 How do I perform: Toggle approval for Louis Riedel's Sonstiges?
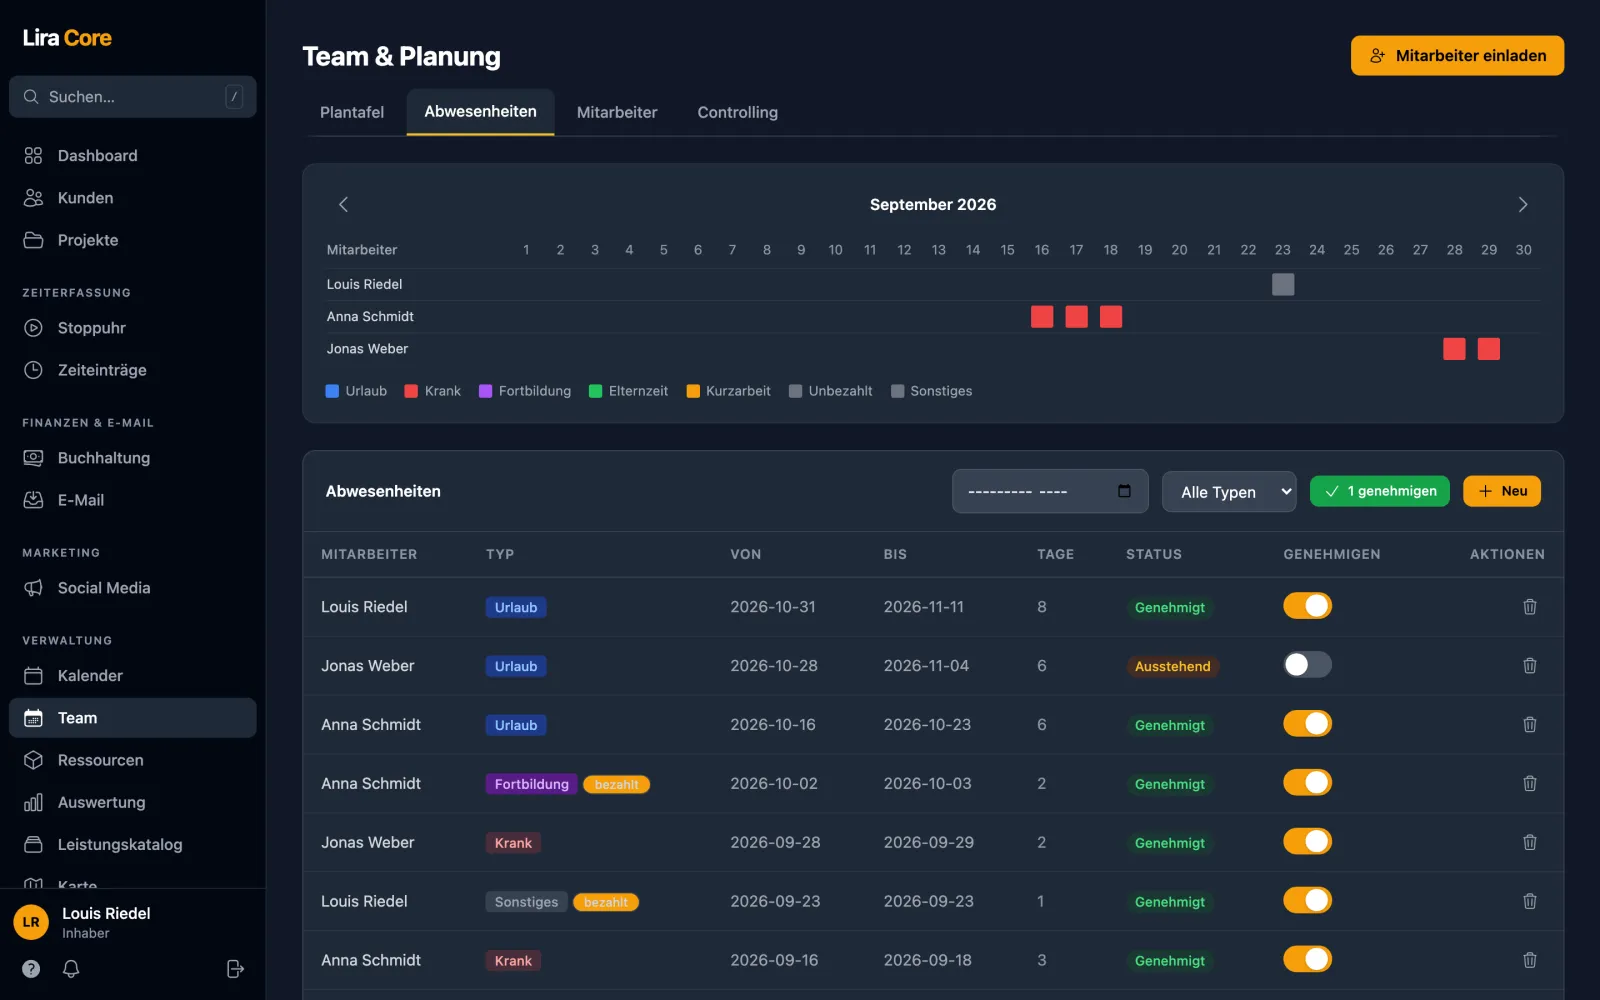coord(1307,901)
